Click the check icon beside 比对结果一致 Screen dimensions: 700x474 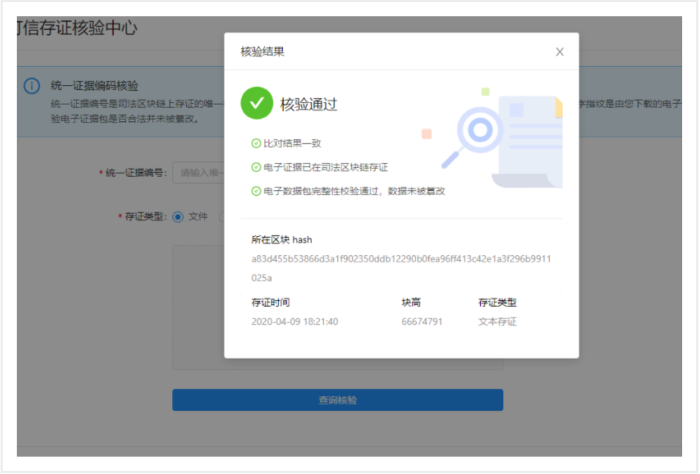pyautogui.click(x=256, y=144)
